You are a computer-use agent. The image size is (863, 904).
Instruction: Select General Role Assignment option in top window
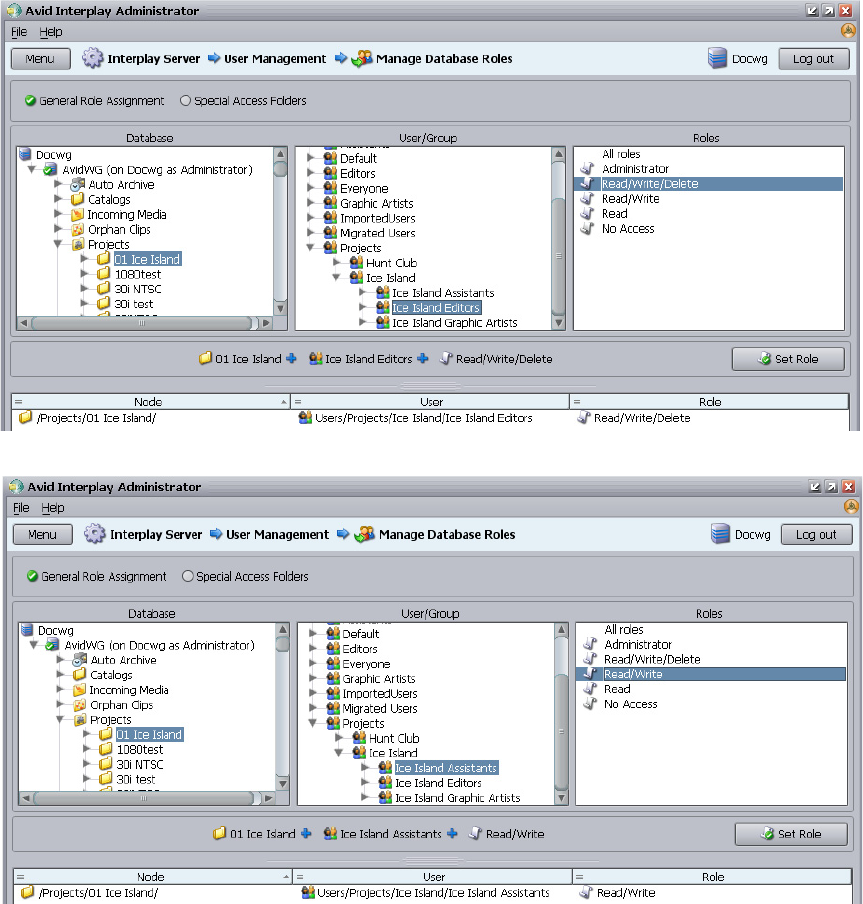pos(94,100)
